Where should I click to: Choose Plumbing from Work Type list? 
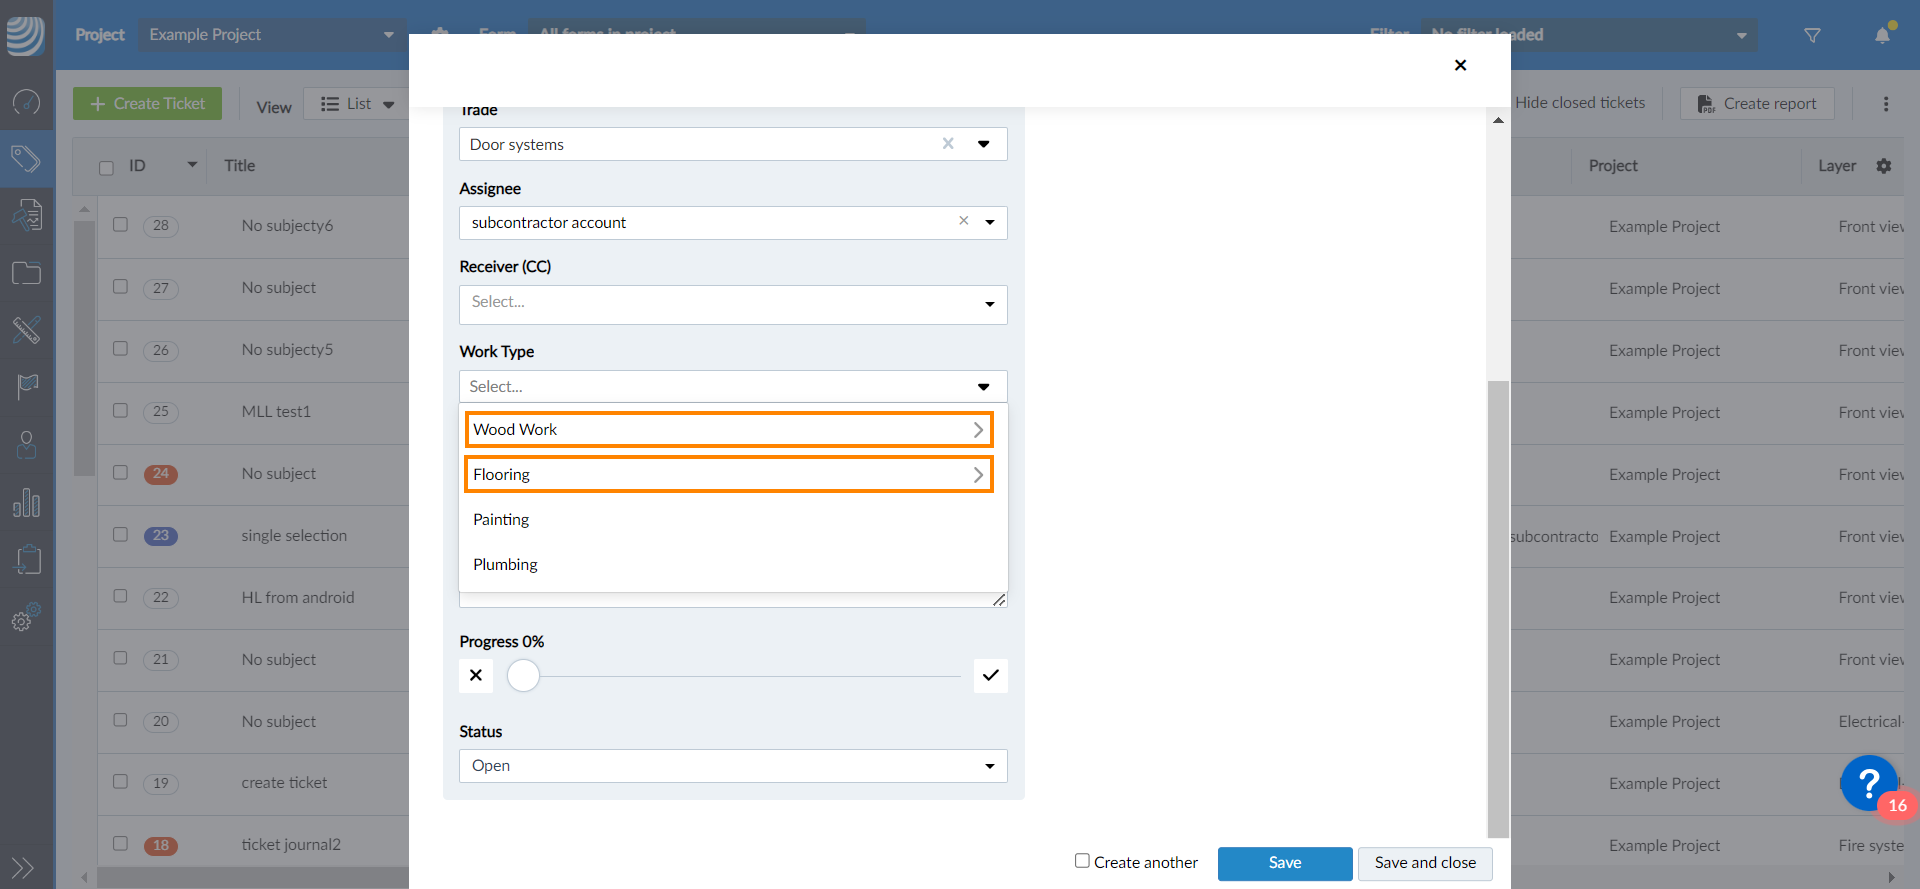point(505,565)
